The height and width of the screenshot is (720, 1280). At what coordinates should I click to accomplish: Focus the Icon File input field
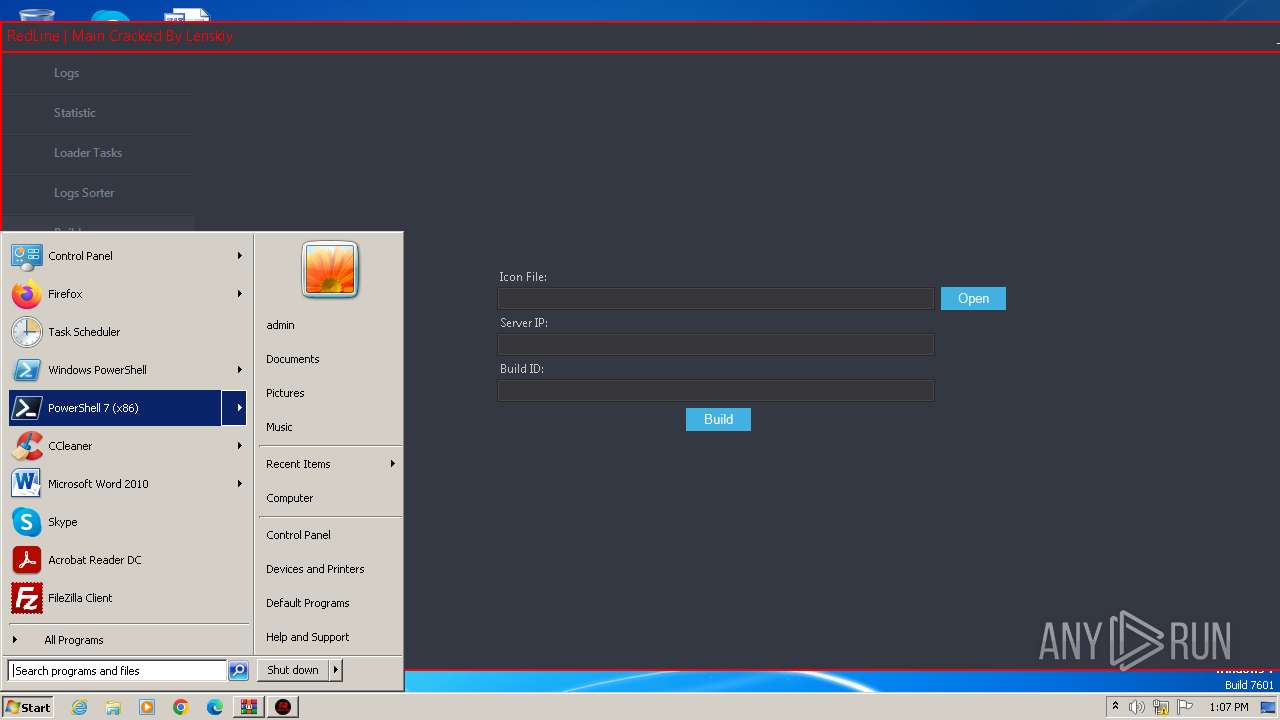click(716, 298)
